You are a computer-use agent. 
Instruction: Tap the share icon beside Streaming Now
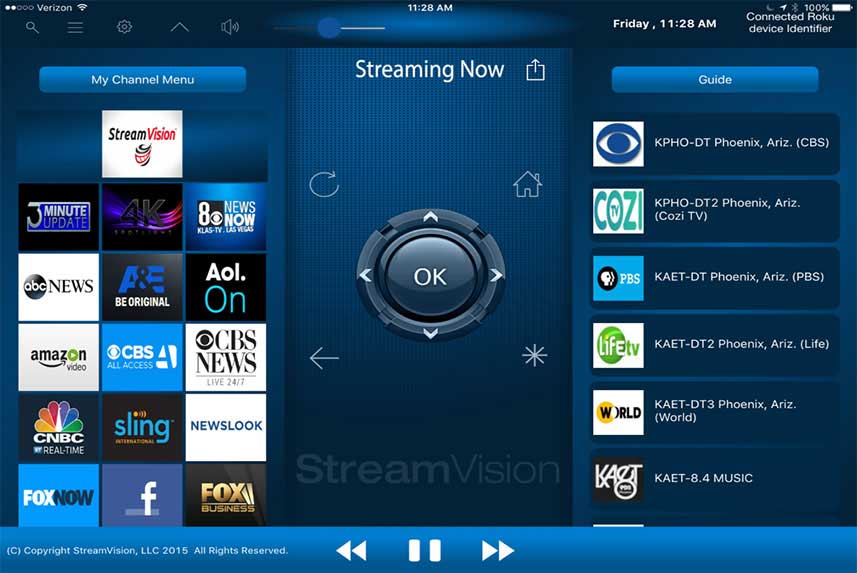point(535,70)
